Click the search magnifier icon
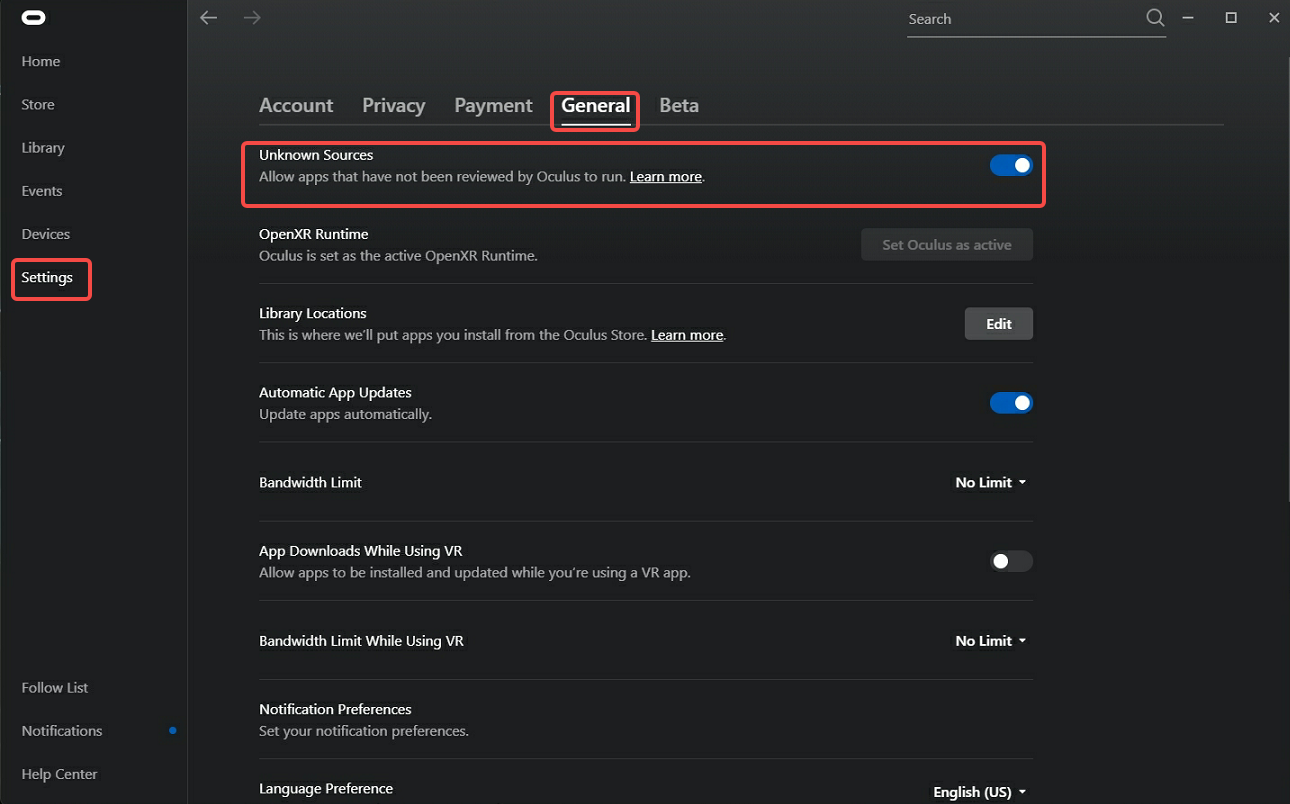 [x=1155, y=18]
